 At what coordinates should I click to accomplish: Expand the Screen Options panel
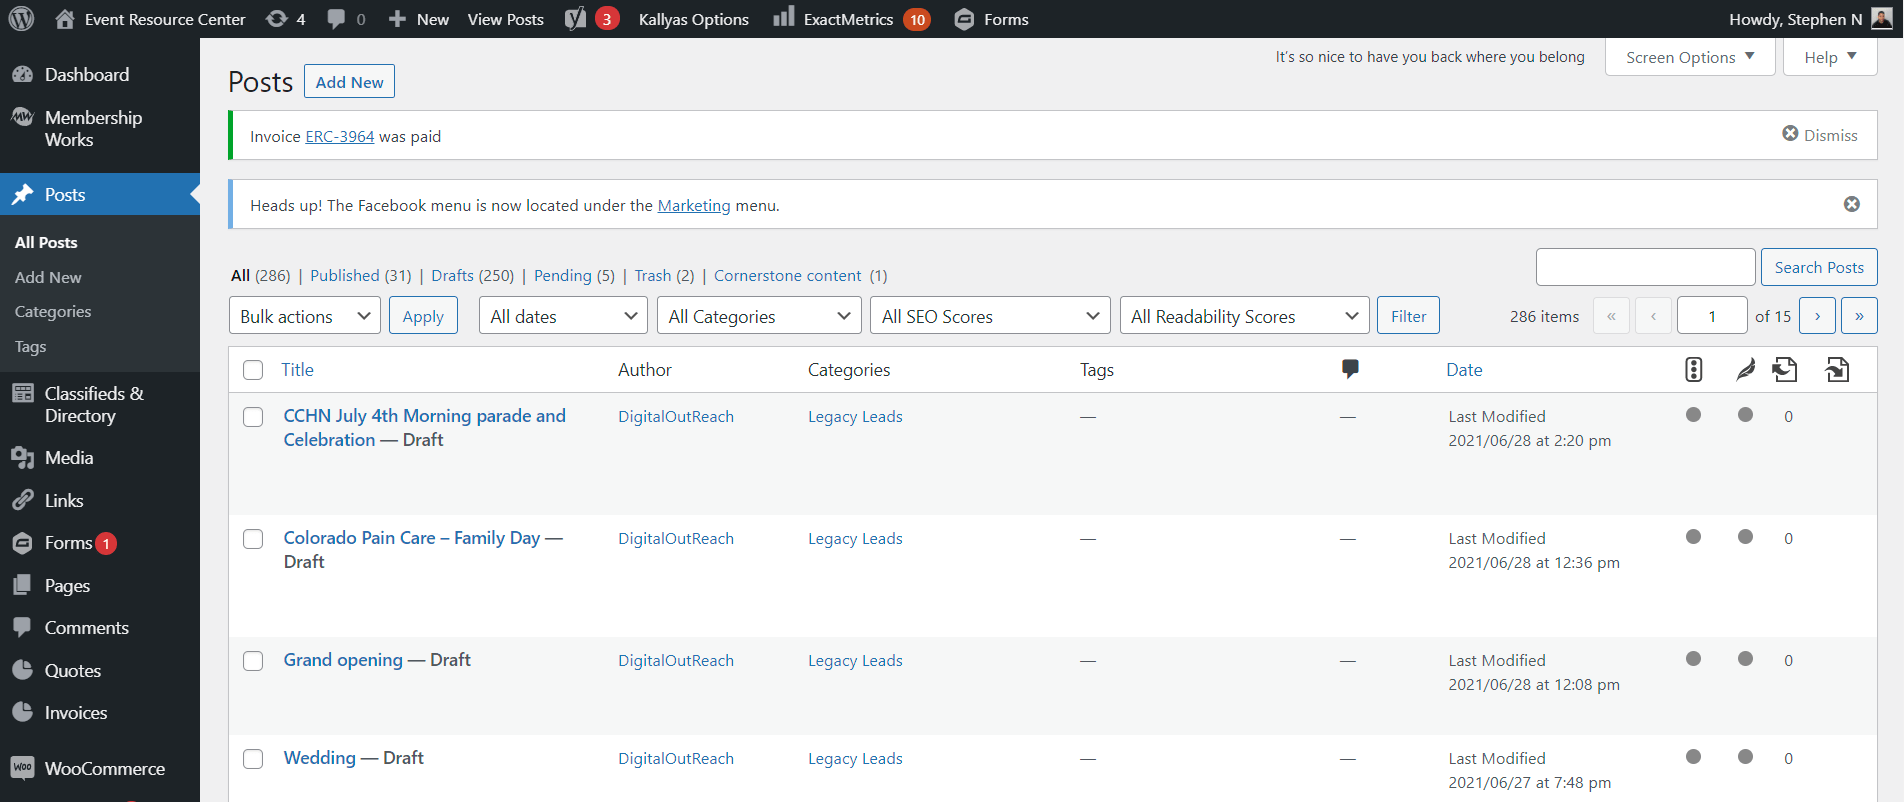1690,57
